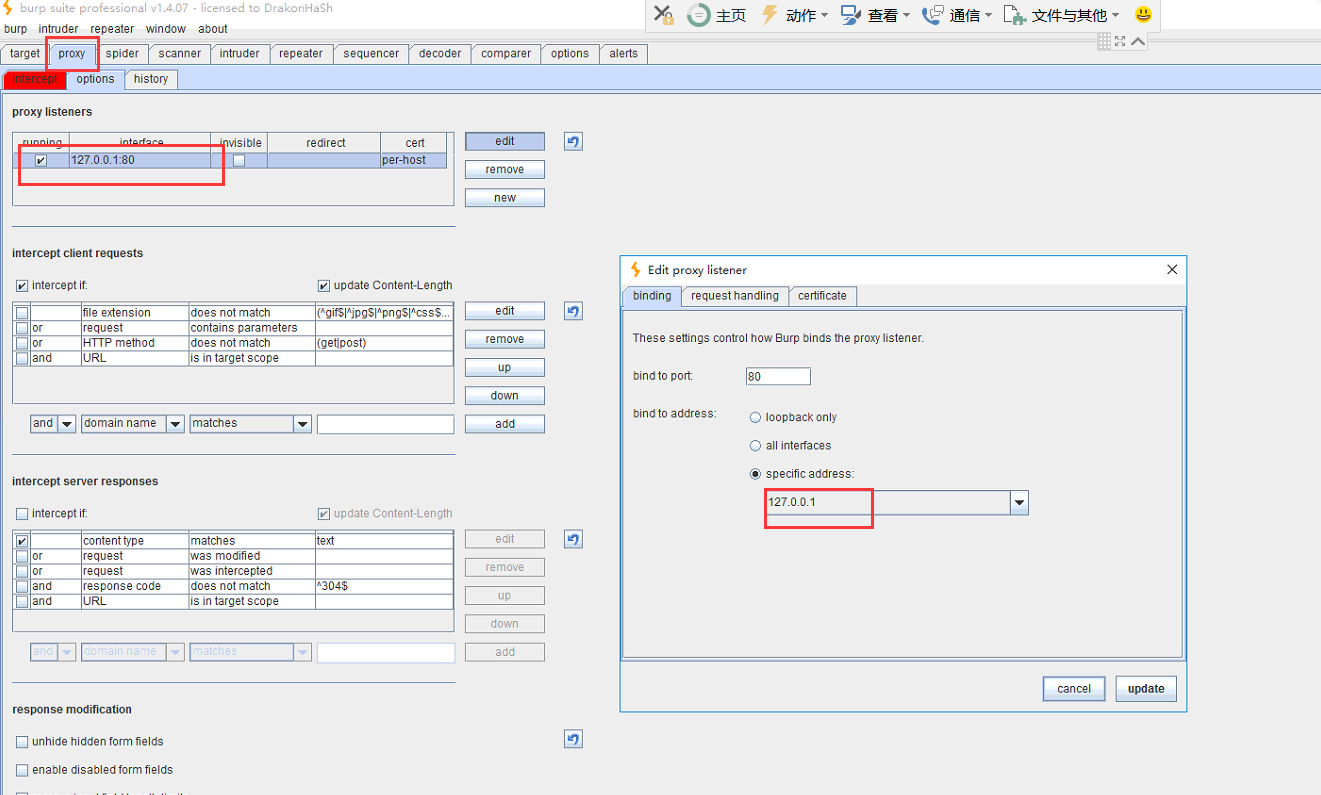Open the burp menu
Viewport: 1321px width, 795px height.
(x=15, y=29)
